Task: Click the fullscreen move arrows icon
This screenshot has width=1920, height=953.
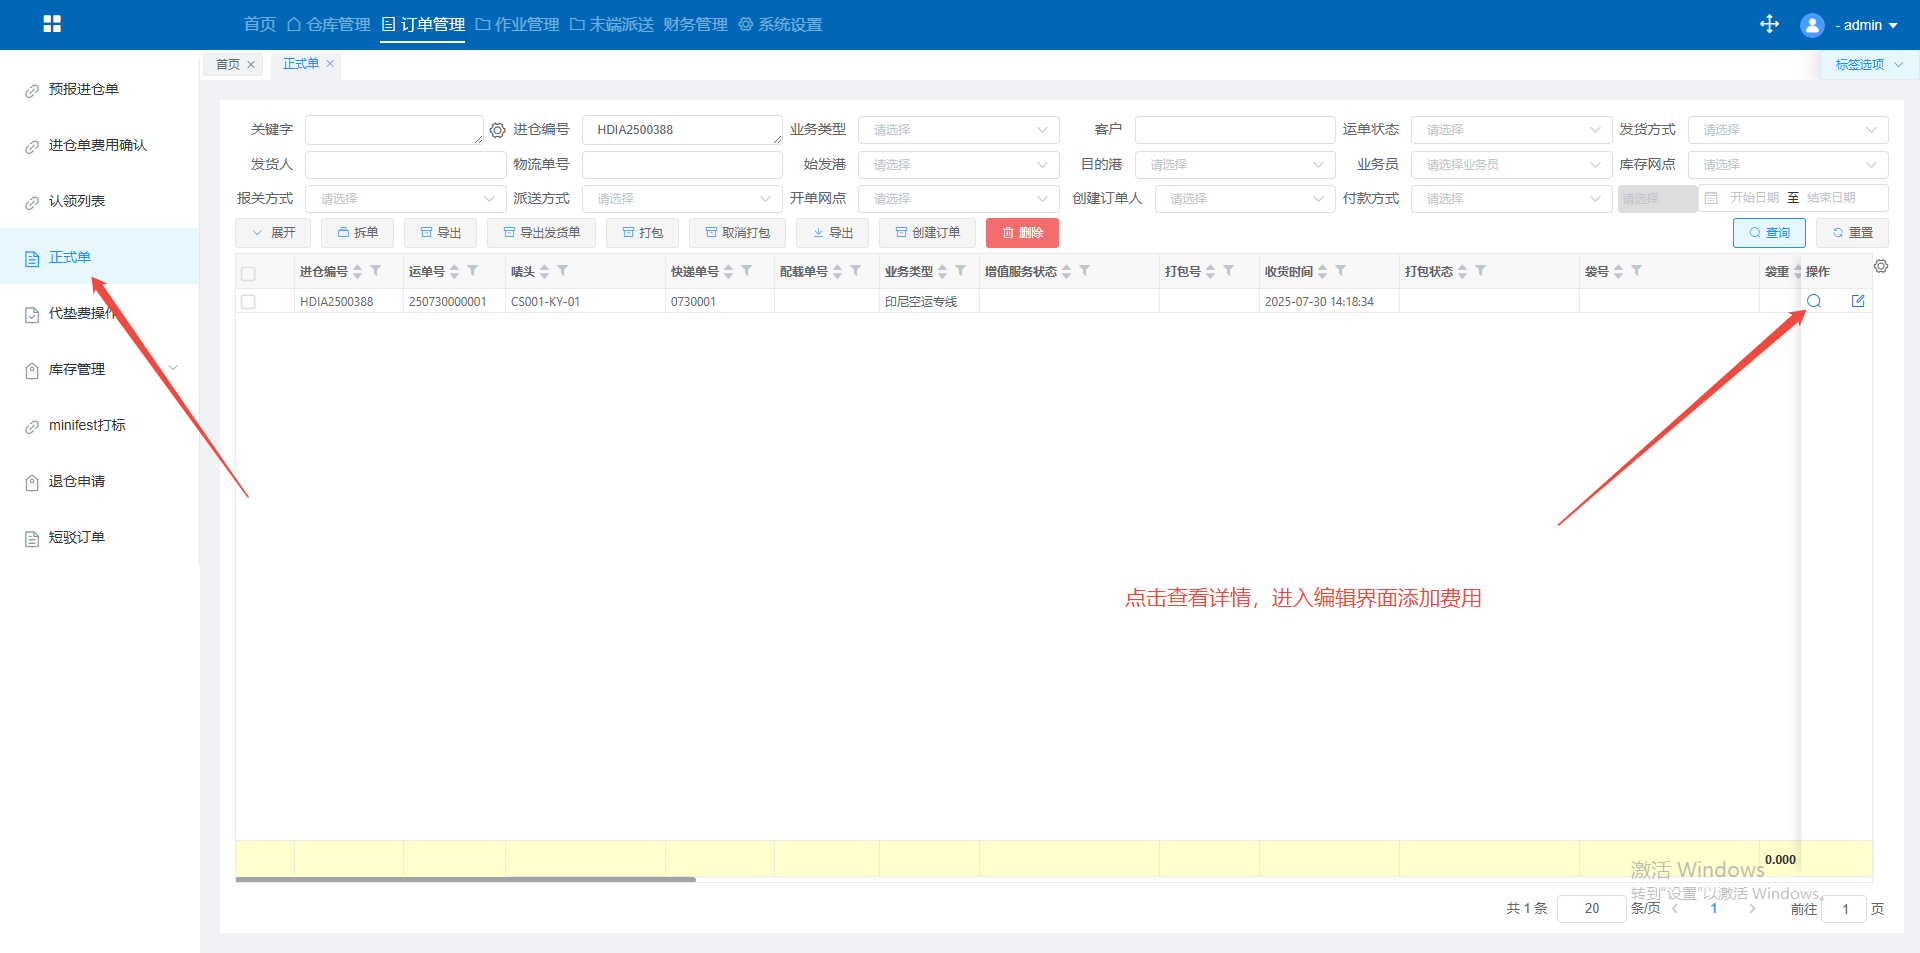Action: tap(1769, 24)
